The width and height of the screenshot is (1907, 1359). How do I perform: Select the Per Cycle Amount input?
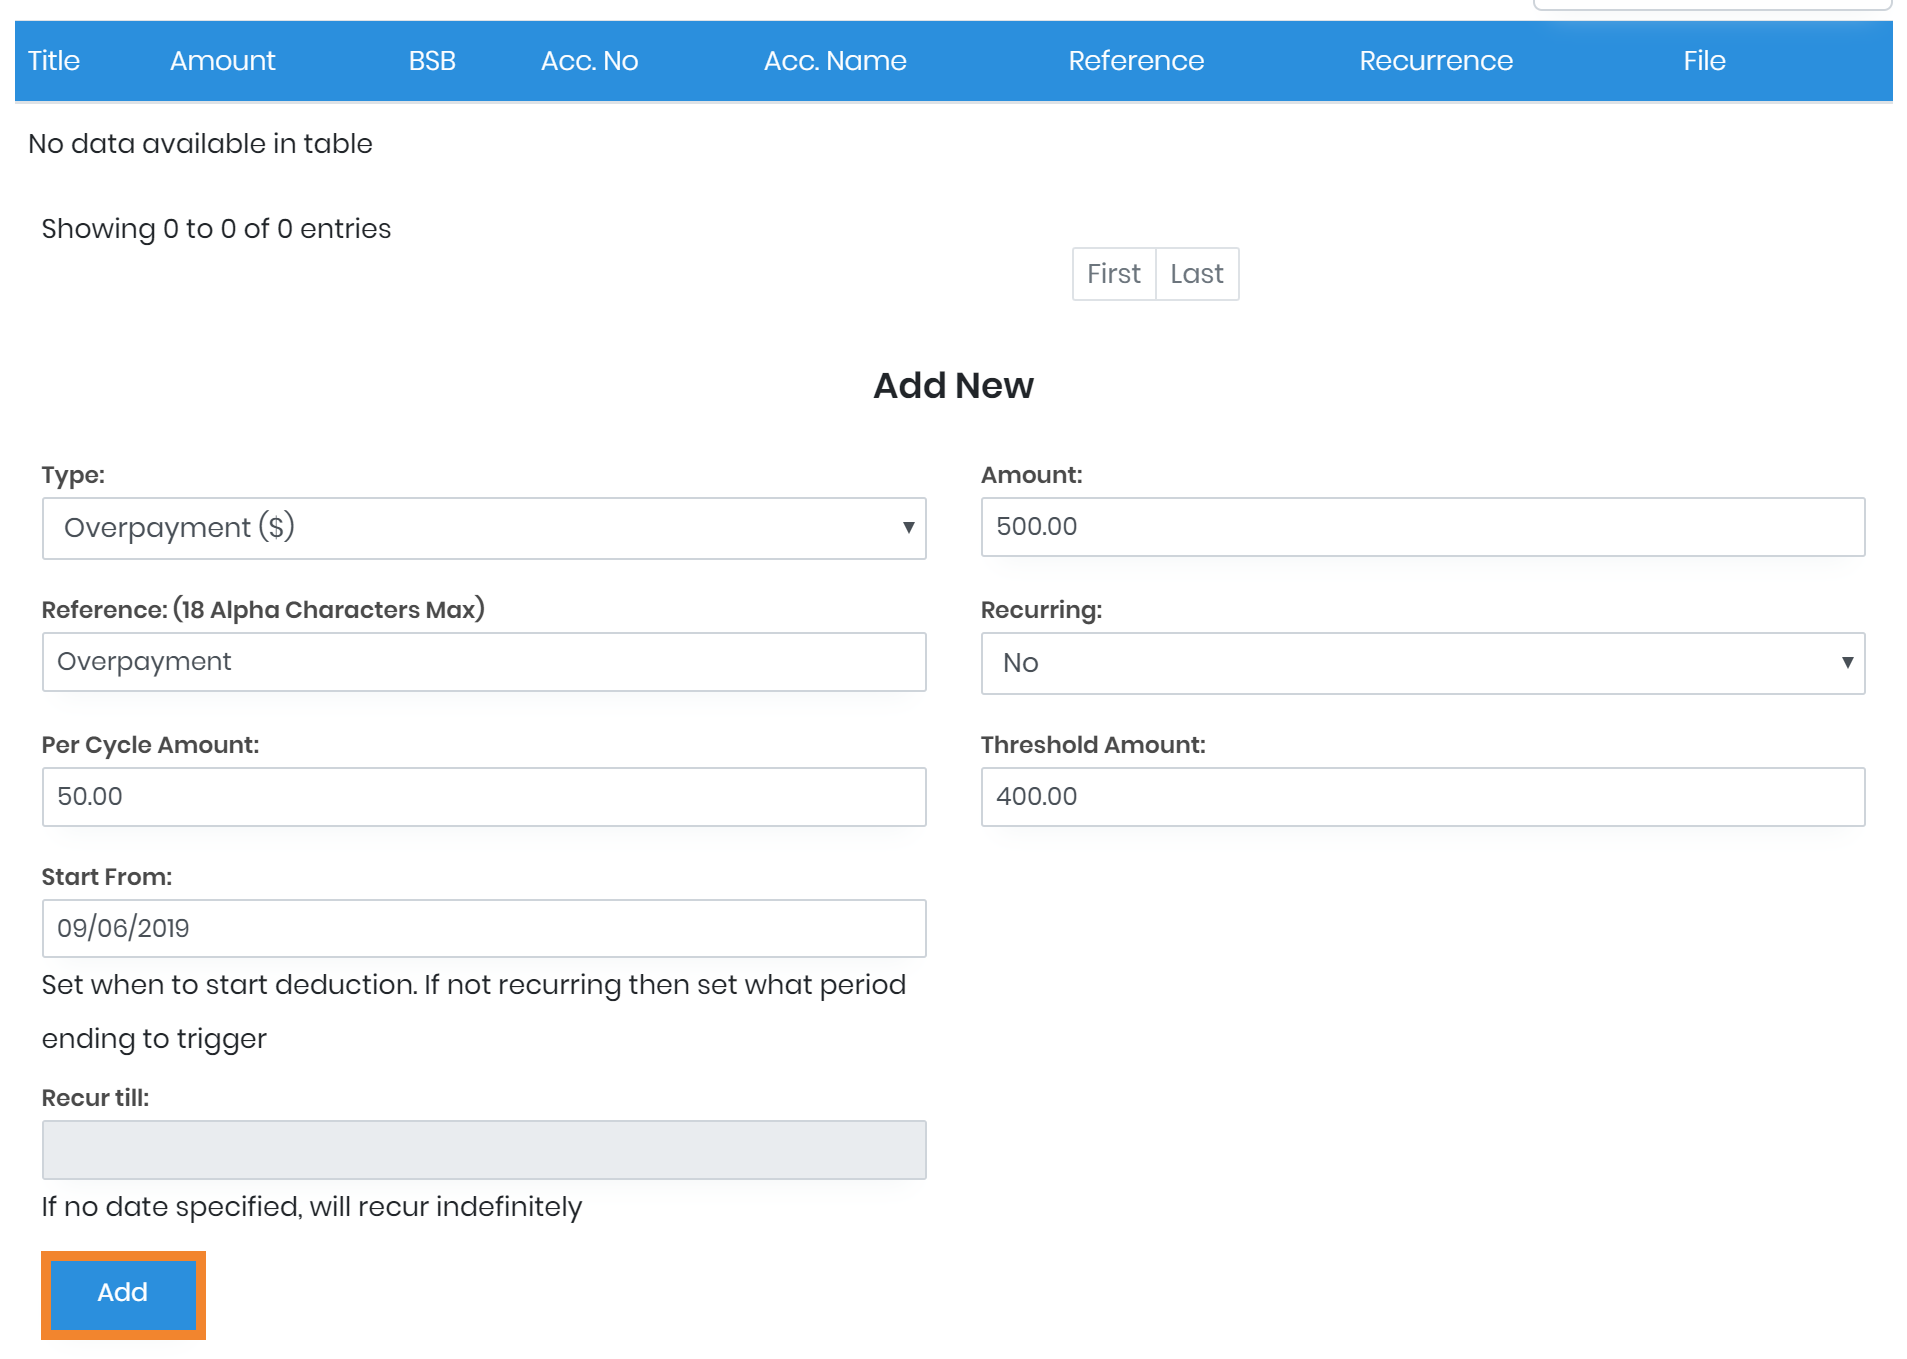(484, 797)
